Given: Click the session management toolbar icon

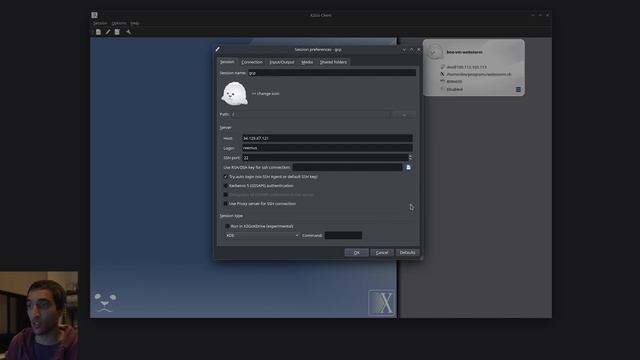Looking at the screenshot, I should (117, 32).
